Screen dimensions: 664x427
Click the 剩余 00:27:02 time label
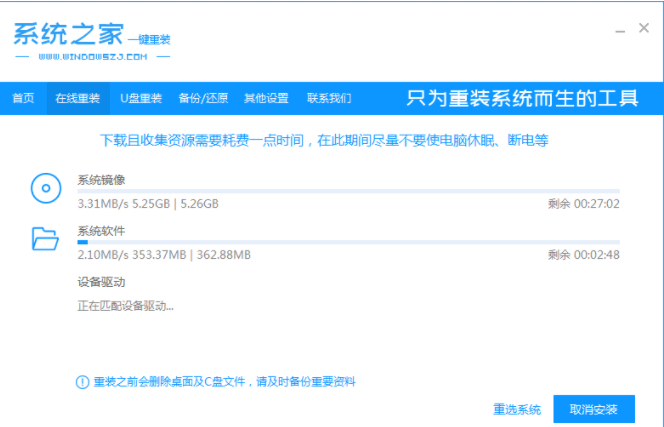584,204
